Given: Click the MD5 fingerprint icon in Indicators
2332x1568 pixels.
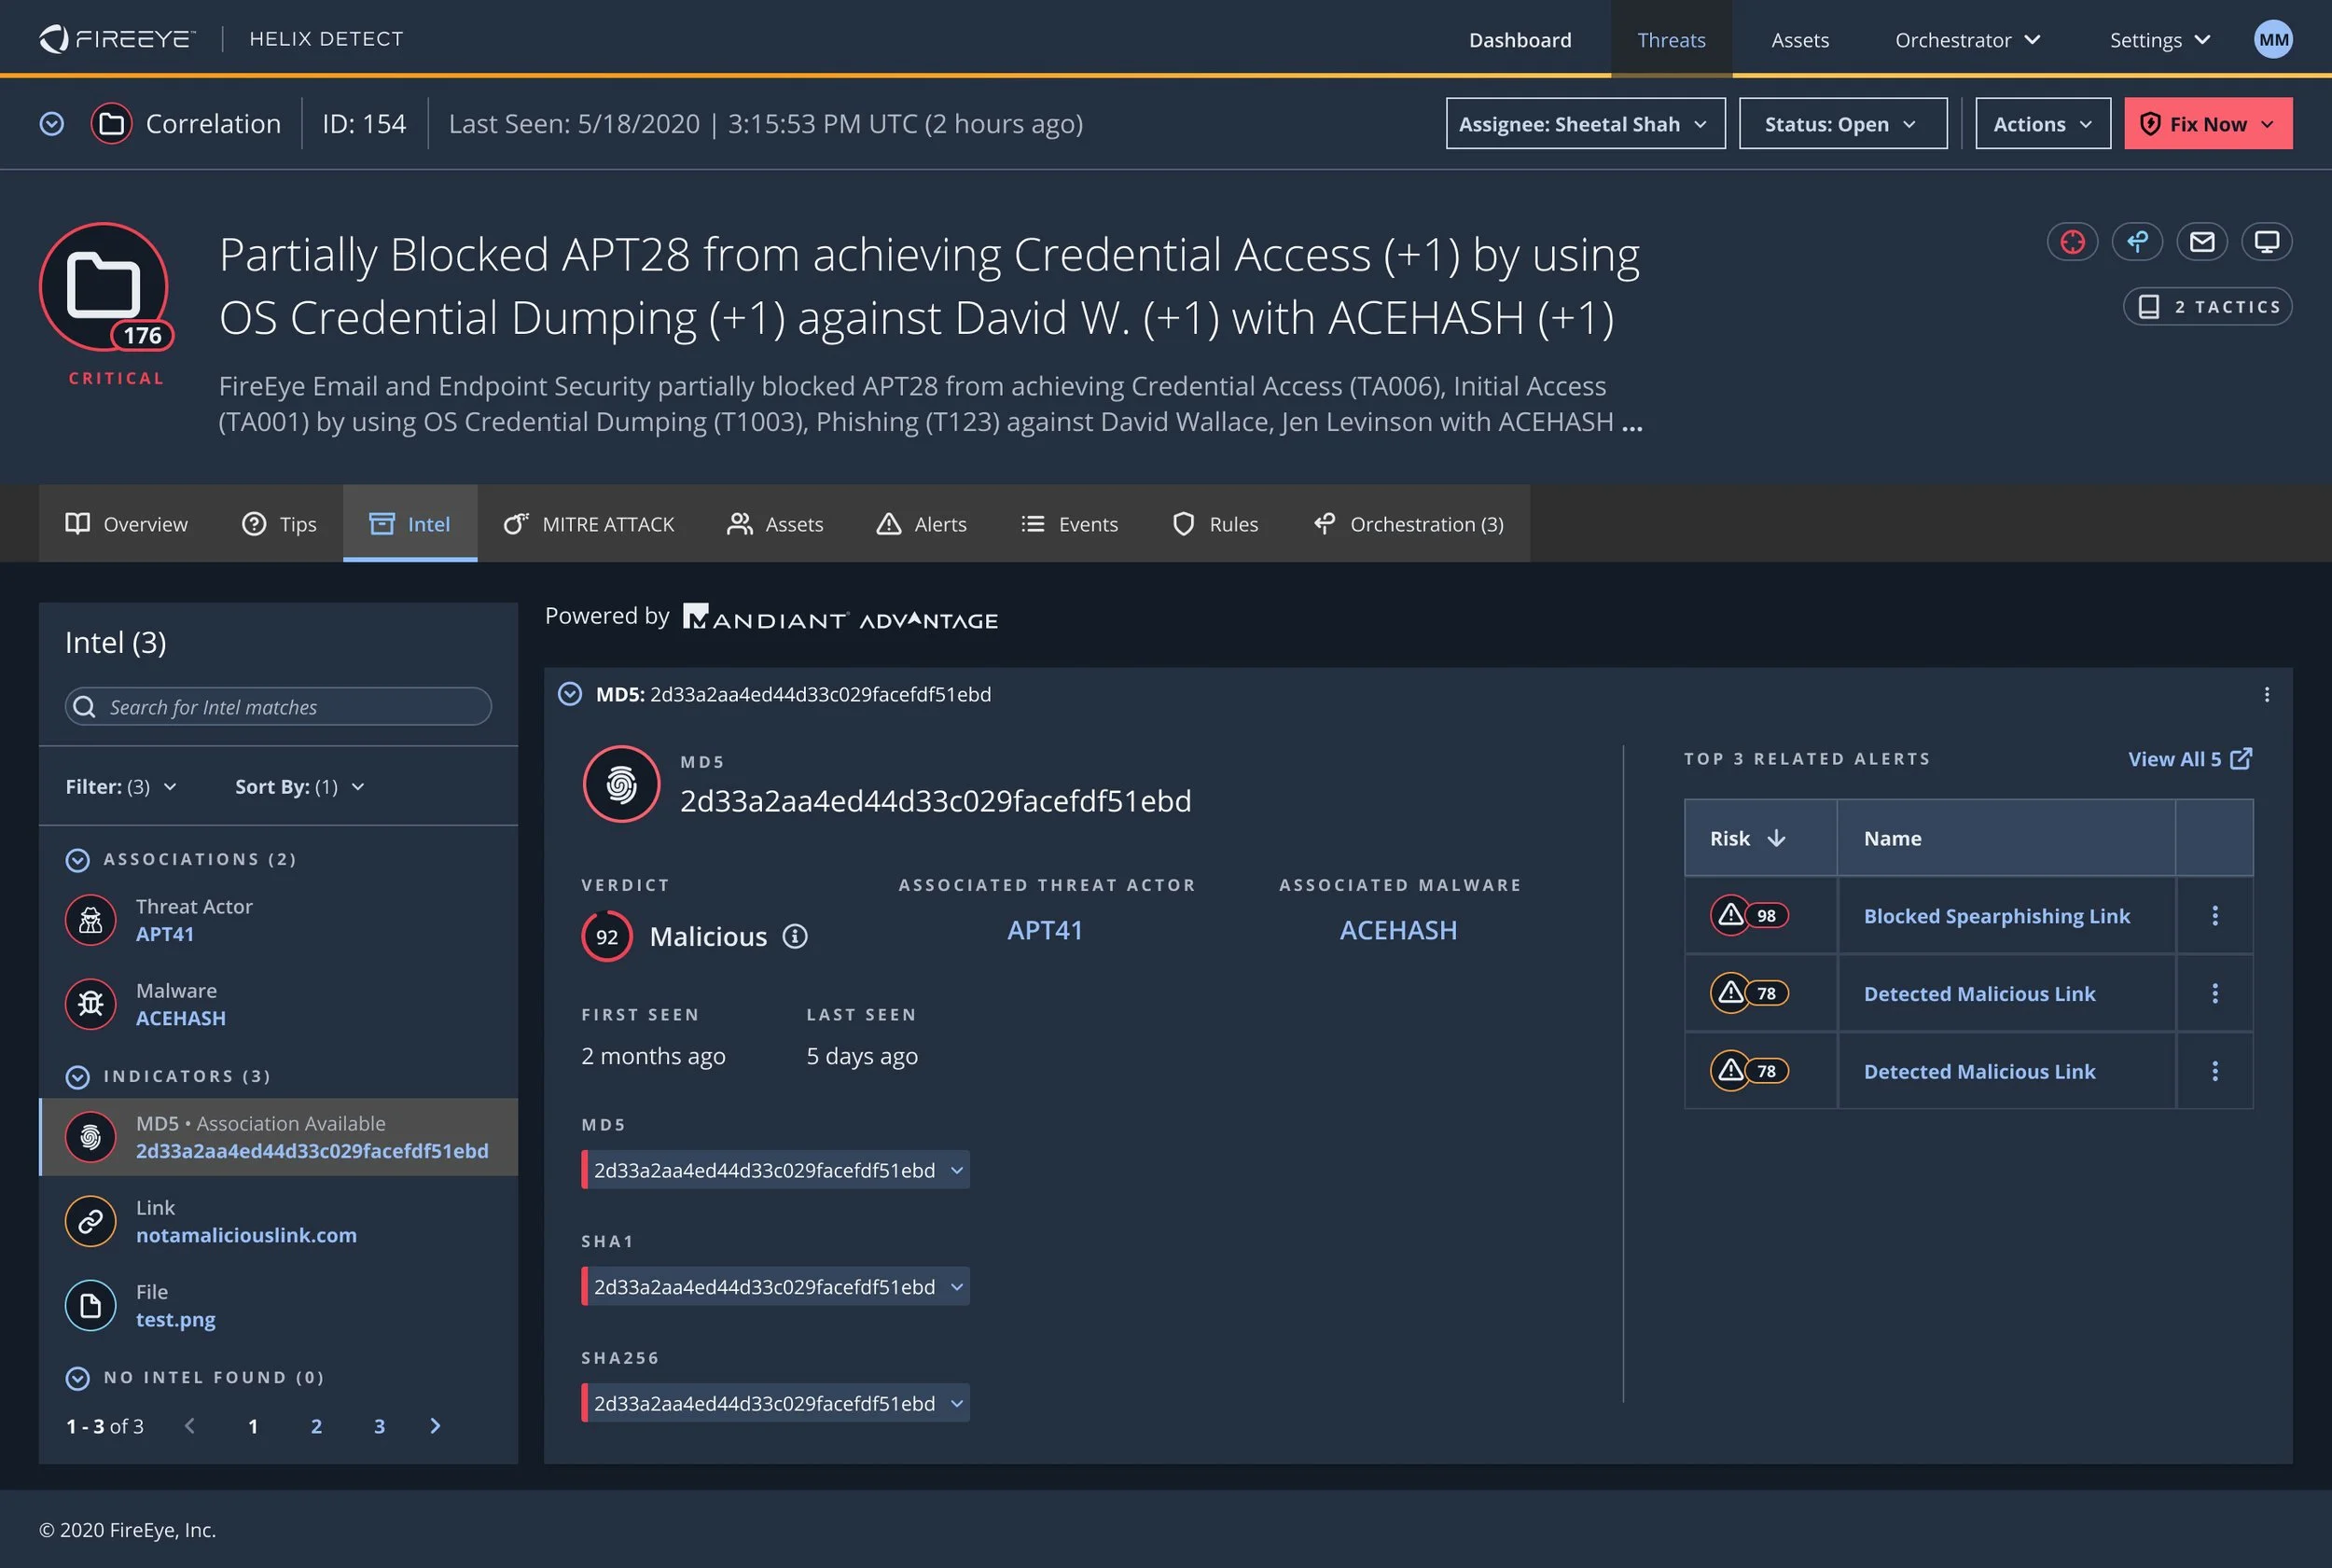Looking at the screenshot, I should [90, 1137].
